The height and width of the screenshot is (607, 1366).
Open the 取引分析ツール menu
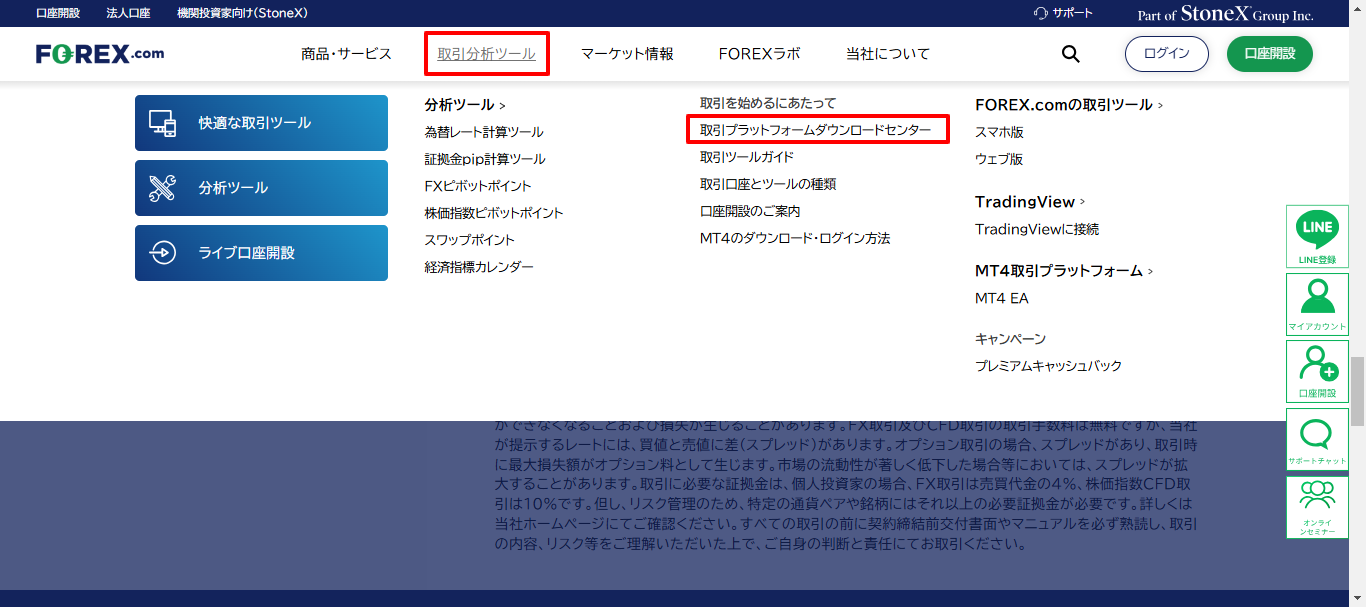coord(486,54)
